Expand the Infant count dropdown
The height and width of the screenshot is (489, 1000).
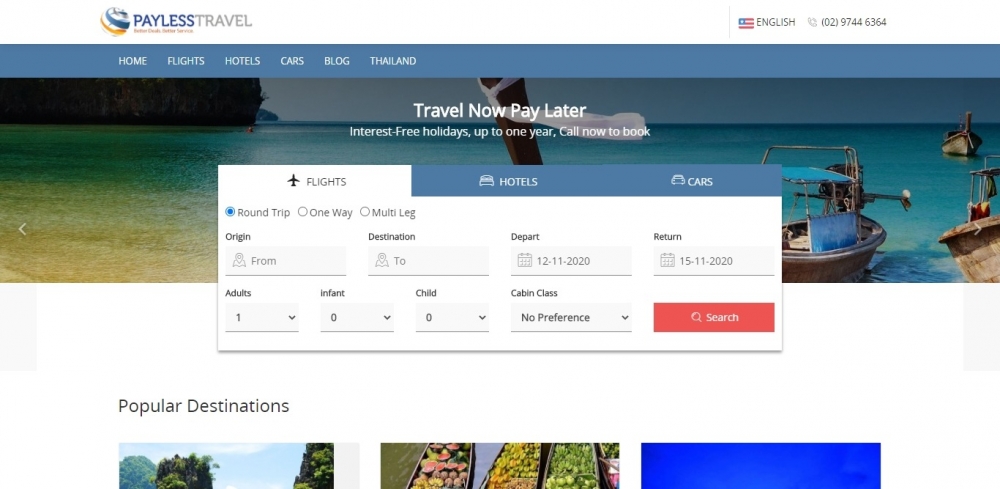(357, 317)
